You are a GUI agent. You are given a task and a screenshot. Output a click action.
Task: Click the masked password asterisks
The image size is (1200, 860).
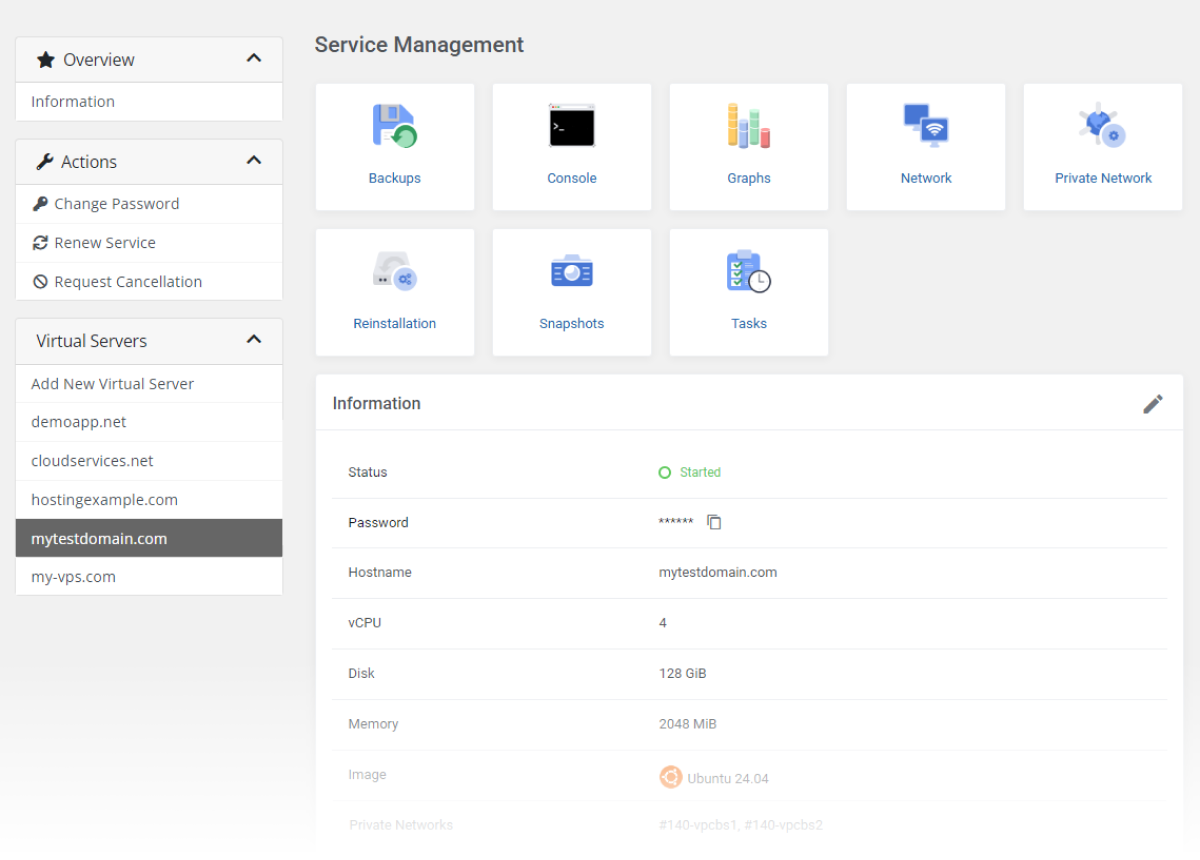pos(676,523)
